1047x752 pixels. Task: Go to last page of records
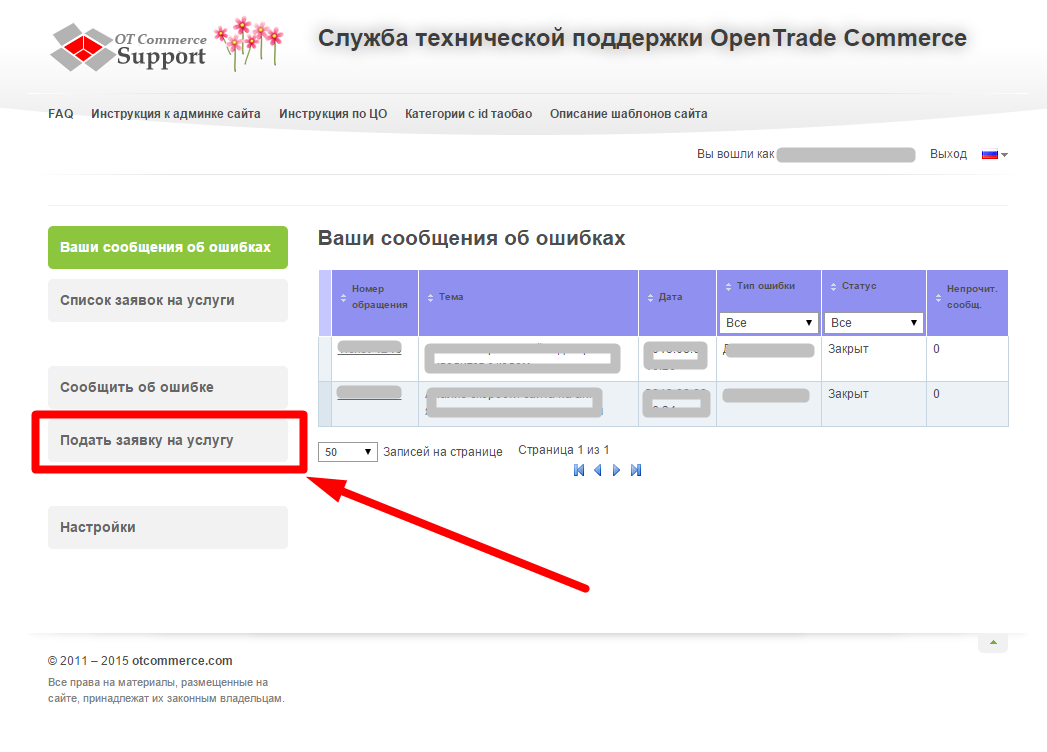click(636, 470)
